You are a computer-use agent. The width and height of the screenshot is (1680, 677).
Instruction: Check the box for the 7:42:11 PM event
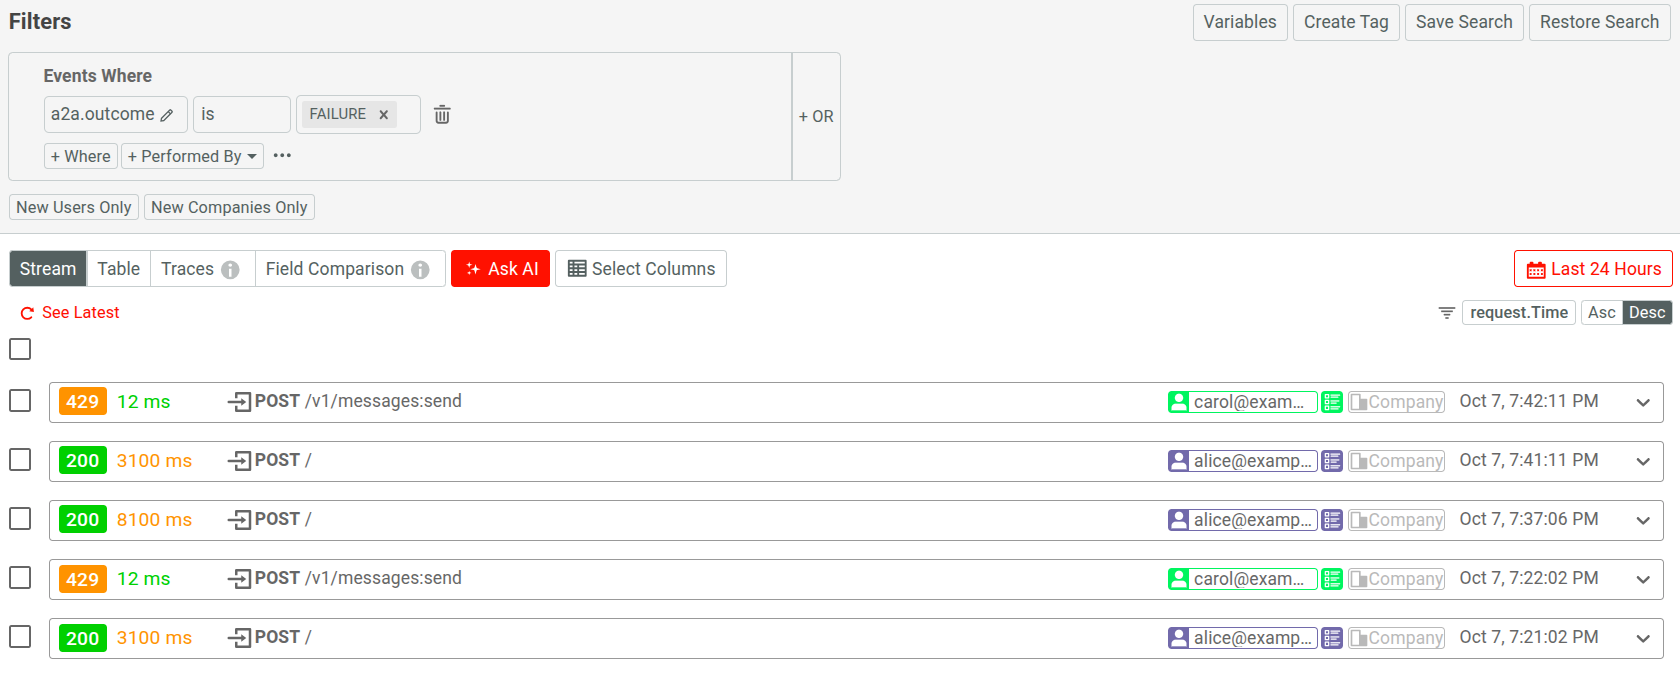point(20,400)
